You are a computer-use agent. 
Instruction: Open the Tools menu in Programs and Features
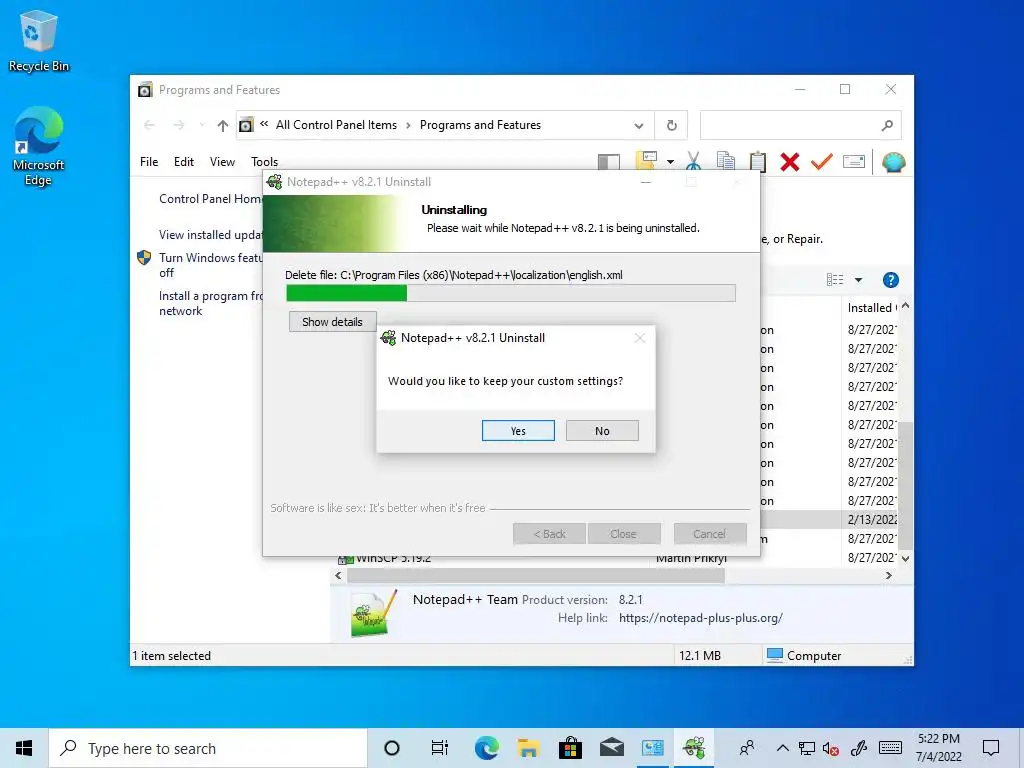pos(264,161)
